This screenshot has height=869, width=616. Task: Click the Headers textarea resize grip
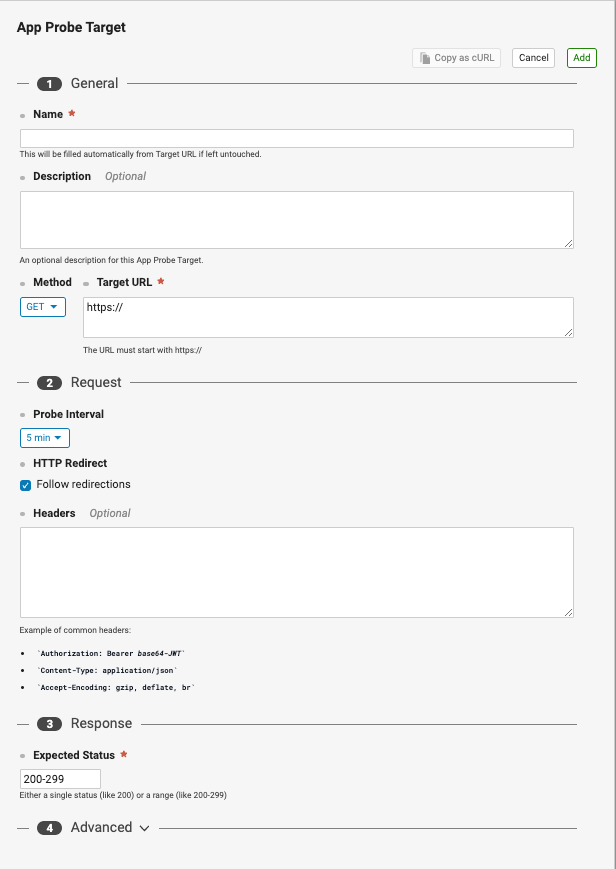(x=568, y=612)
